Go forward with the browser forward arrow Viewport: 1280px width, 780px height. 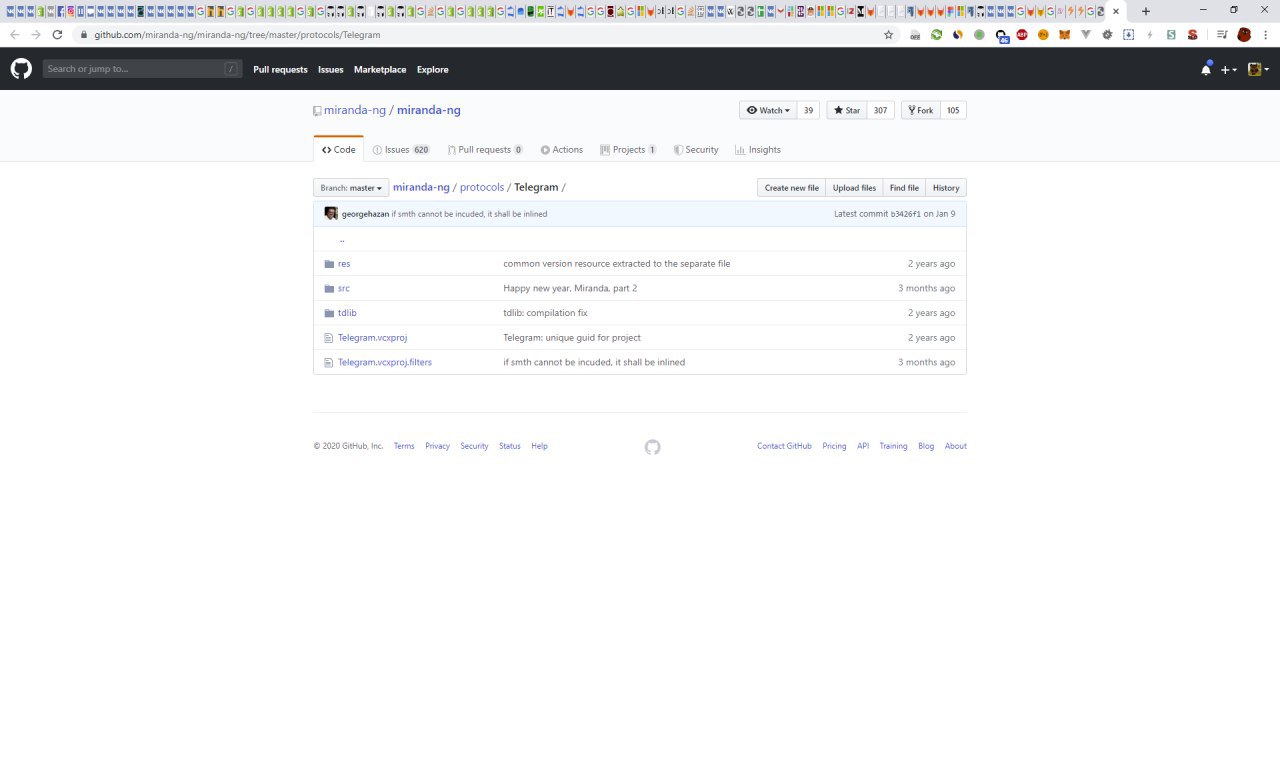tap(35, 34)
